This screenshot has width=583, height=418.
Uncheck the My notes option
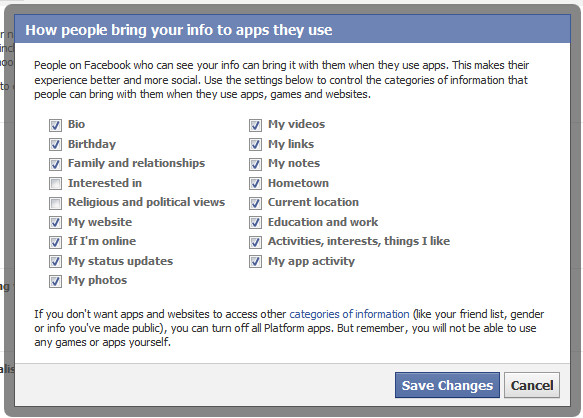[x=255, y=164]
